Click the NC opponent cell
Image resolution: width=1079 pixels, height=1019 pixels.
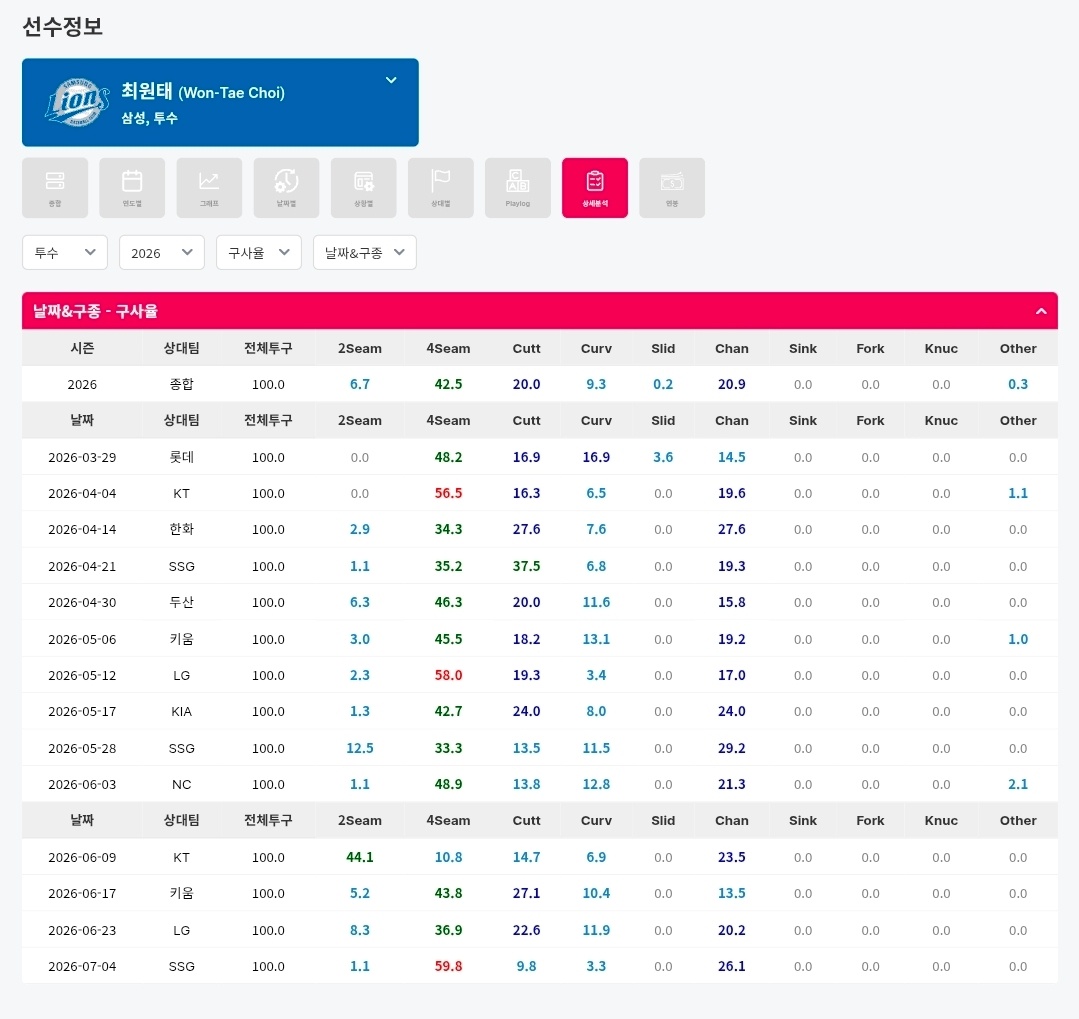182,784
